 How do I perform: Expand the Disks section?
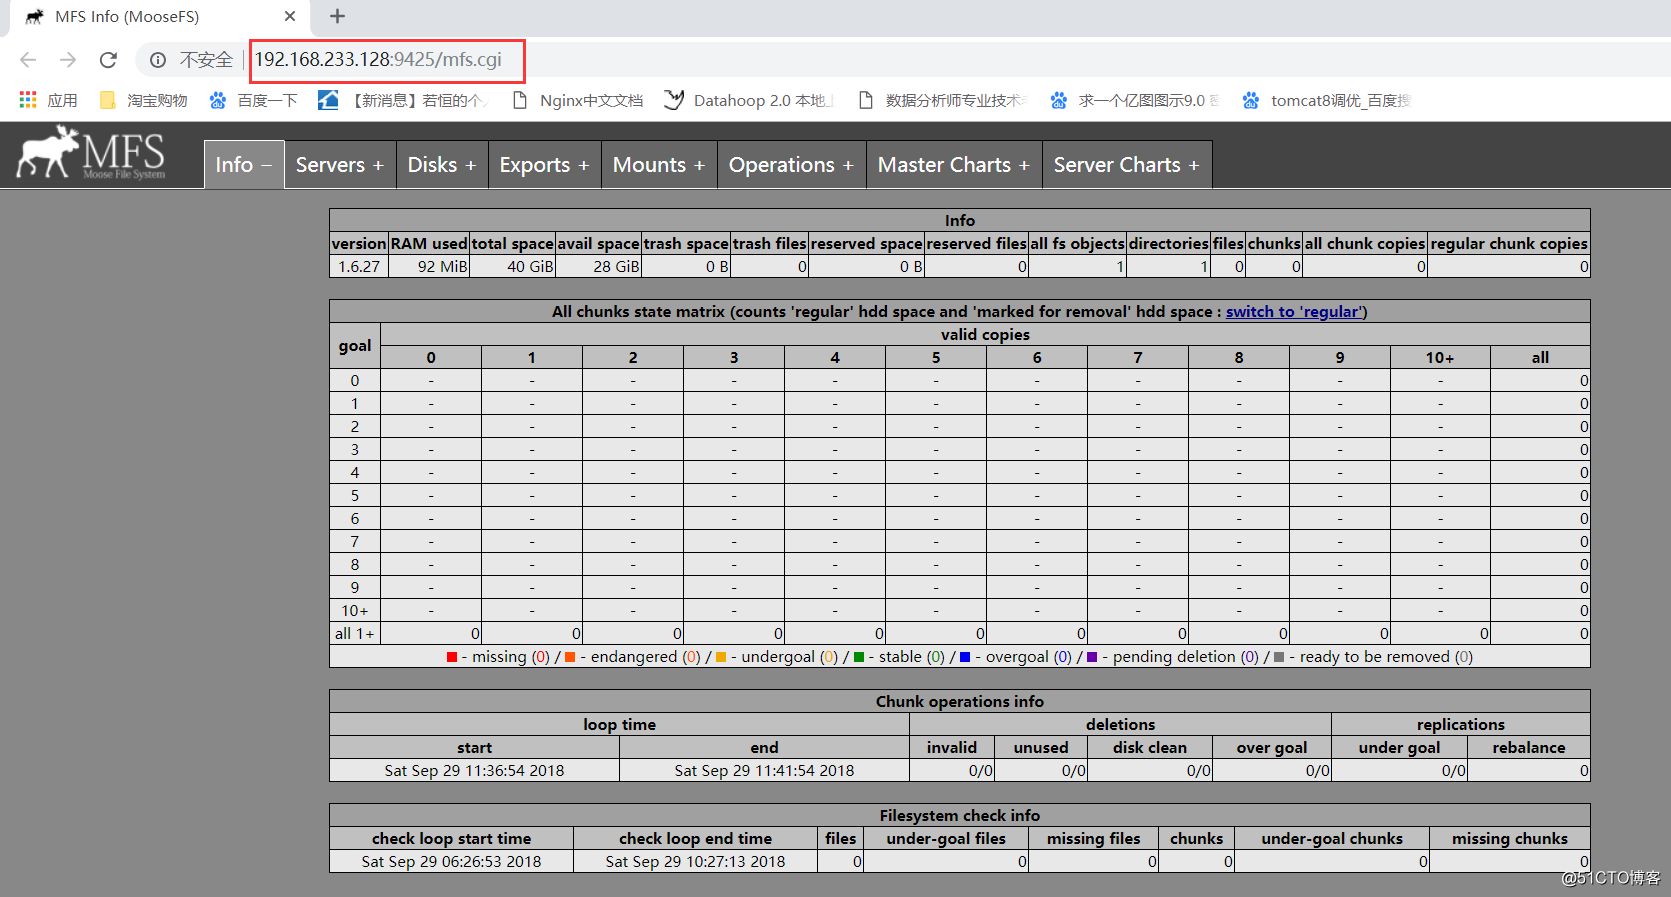tap(442, 164)
